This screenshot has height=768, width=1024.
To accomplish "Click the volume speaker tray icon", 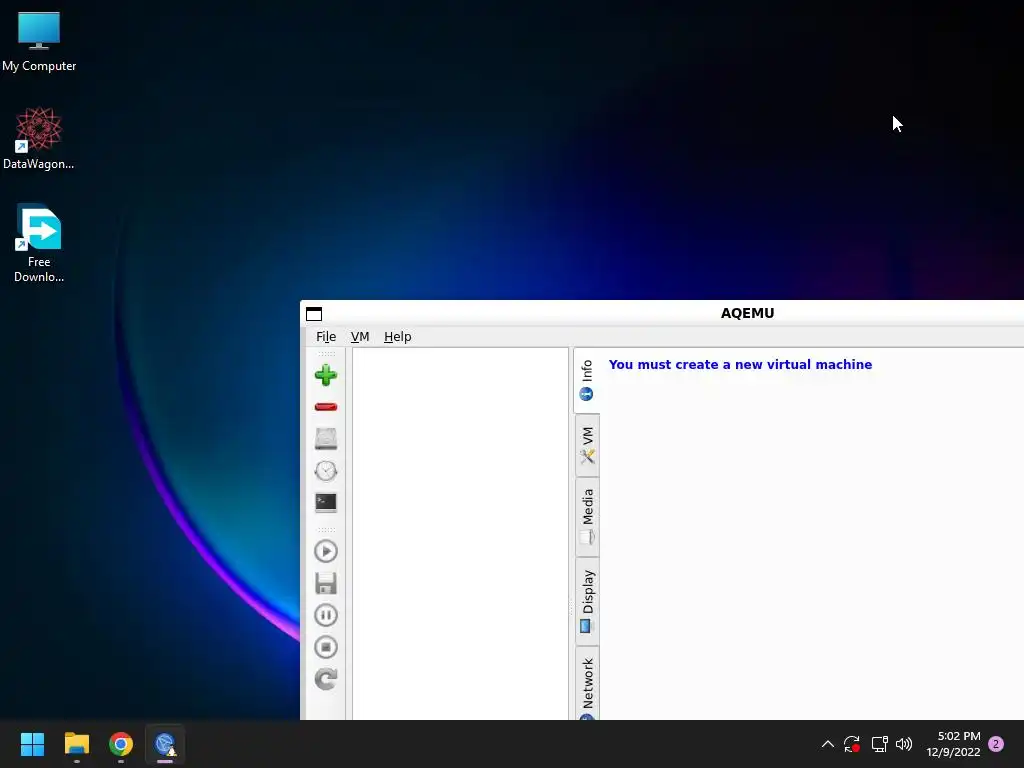I will pyautogui.click(x=904, y=744).
